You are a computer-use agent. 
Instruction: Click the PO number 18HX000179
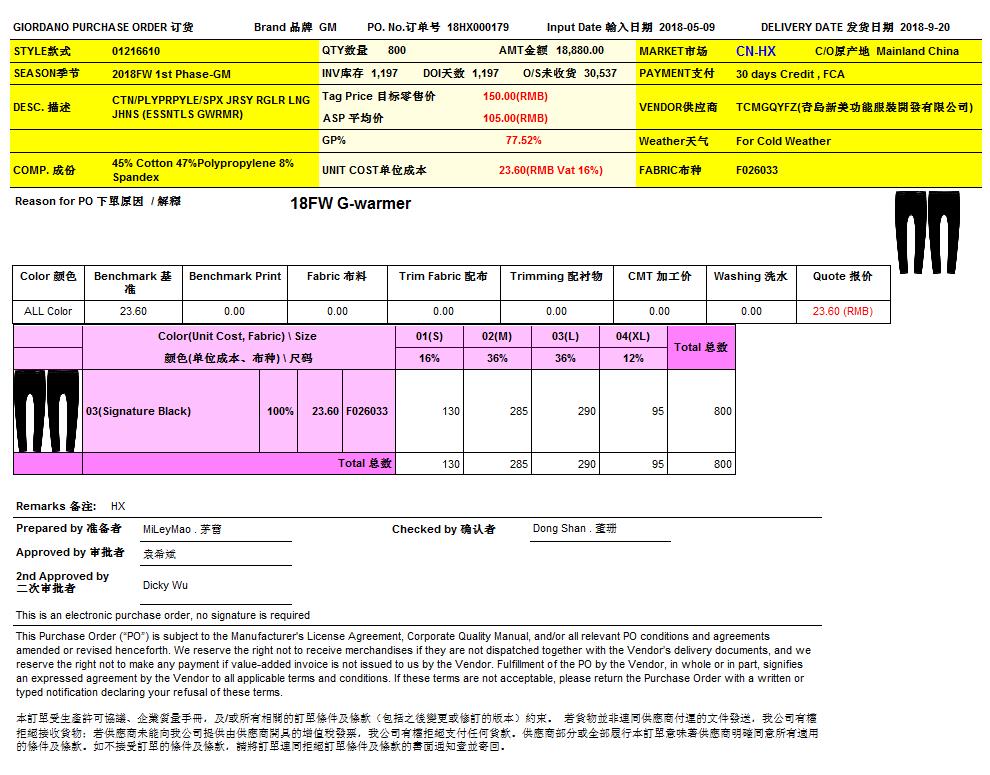tap(478, 28)
